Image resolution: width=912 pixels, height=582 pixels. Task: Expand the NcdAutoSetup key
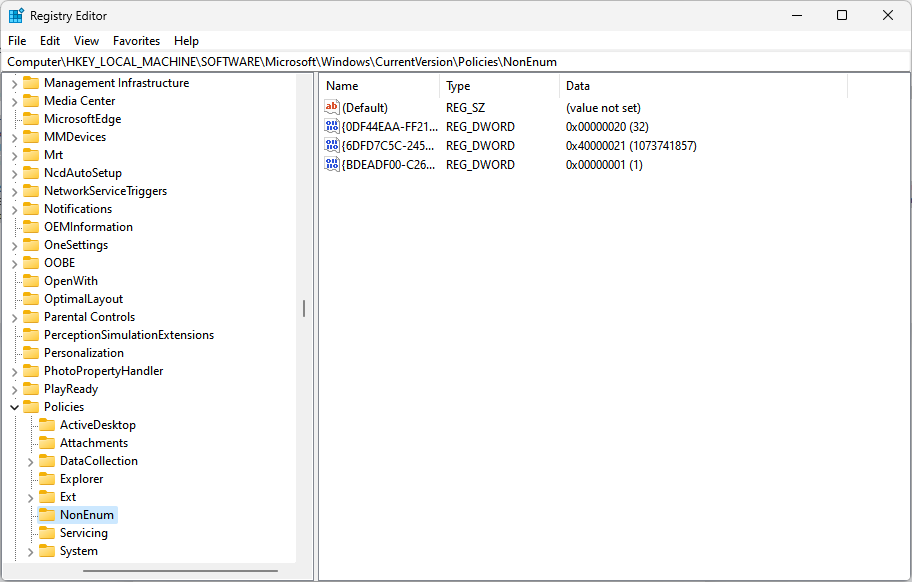pos(15,174)
